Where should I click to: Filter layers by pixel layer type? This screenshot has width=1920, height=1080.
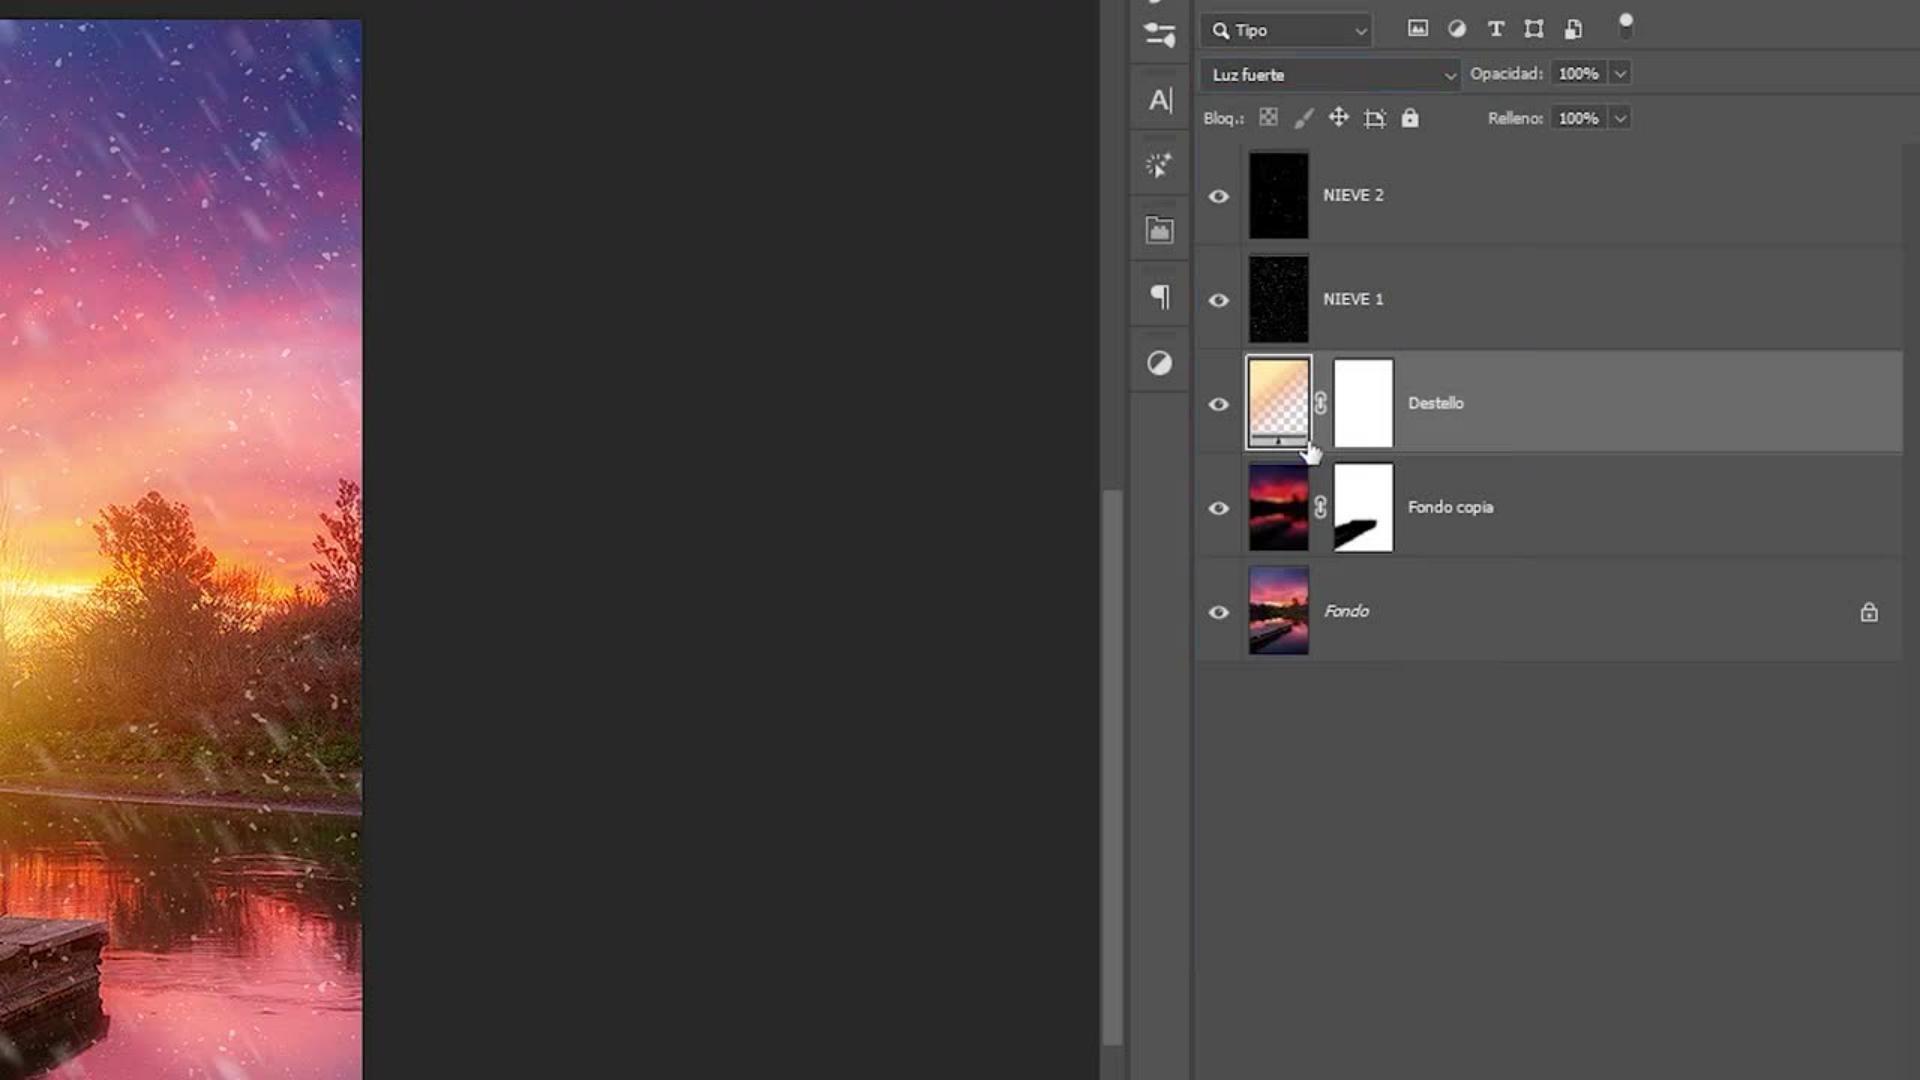click(x=1417, y=29)
